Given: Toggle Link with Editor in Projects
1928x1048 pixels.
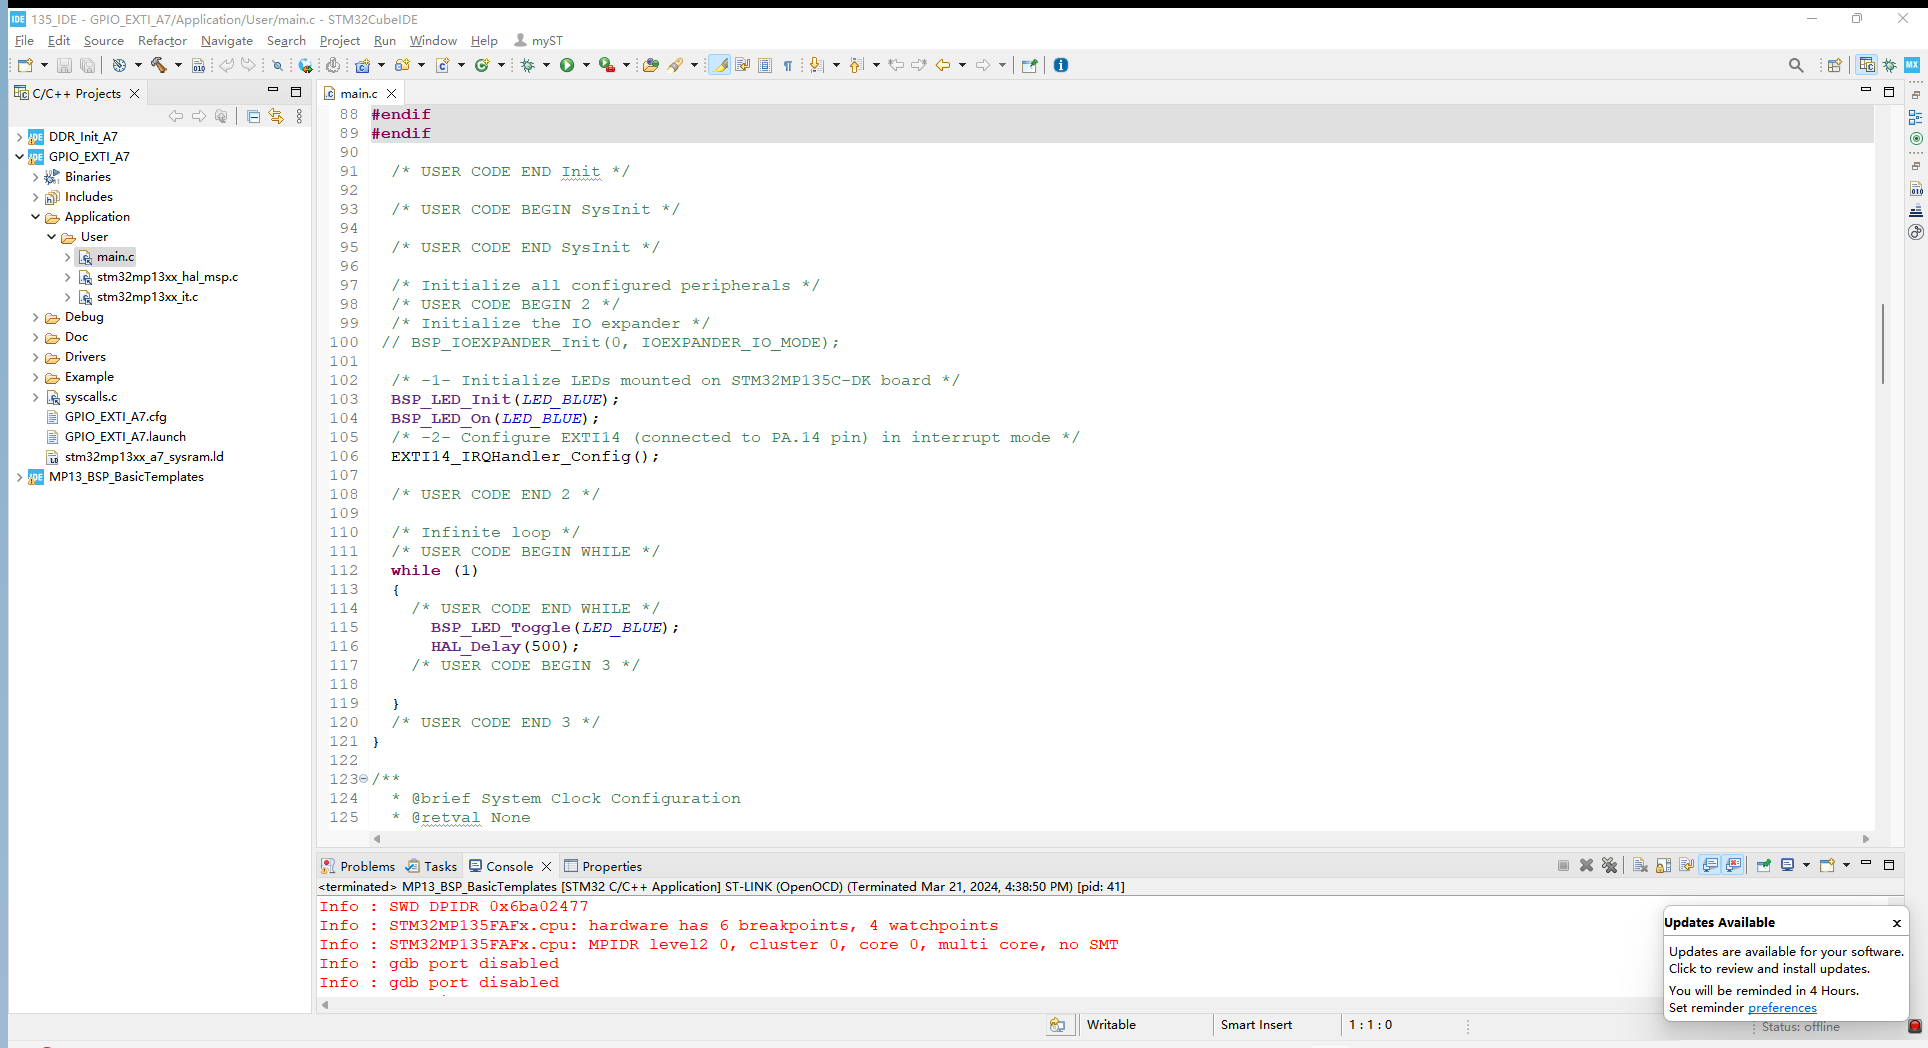Looking at the screenshot, I should [x=276, y=117].
